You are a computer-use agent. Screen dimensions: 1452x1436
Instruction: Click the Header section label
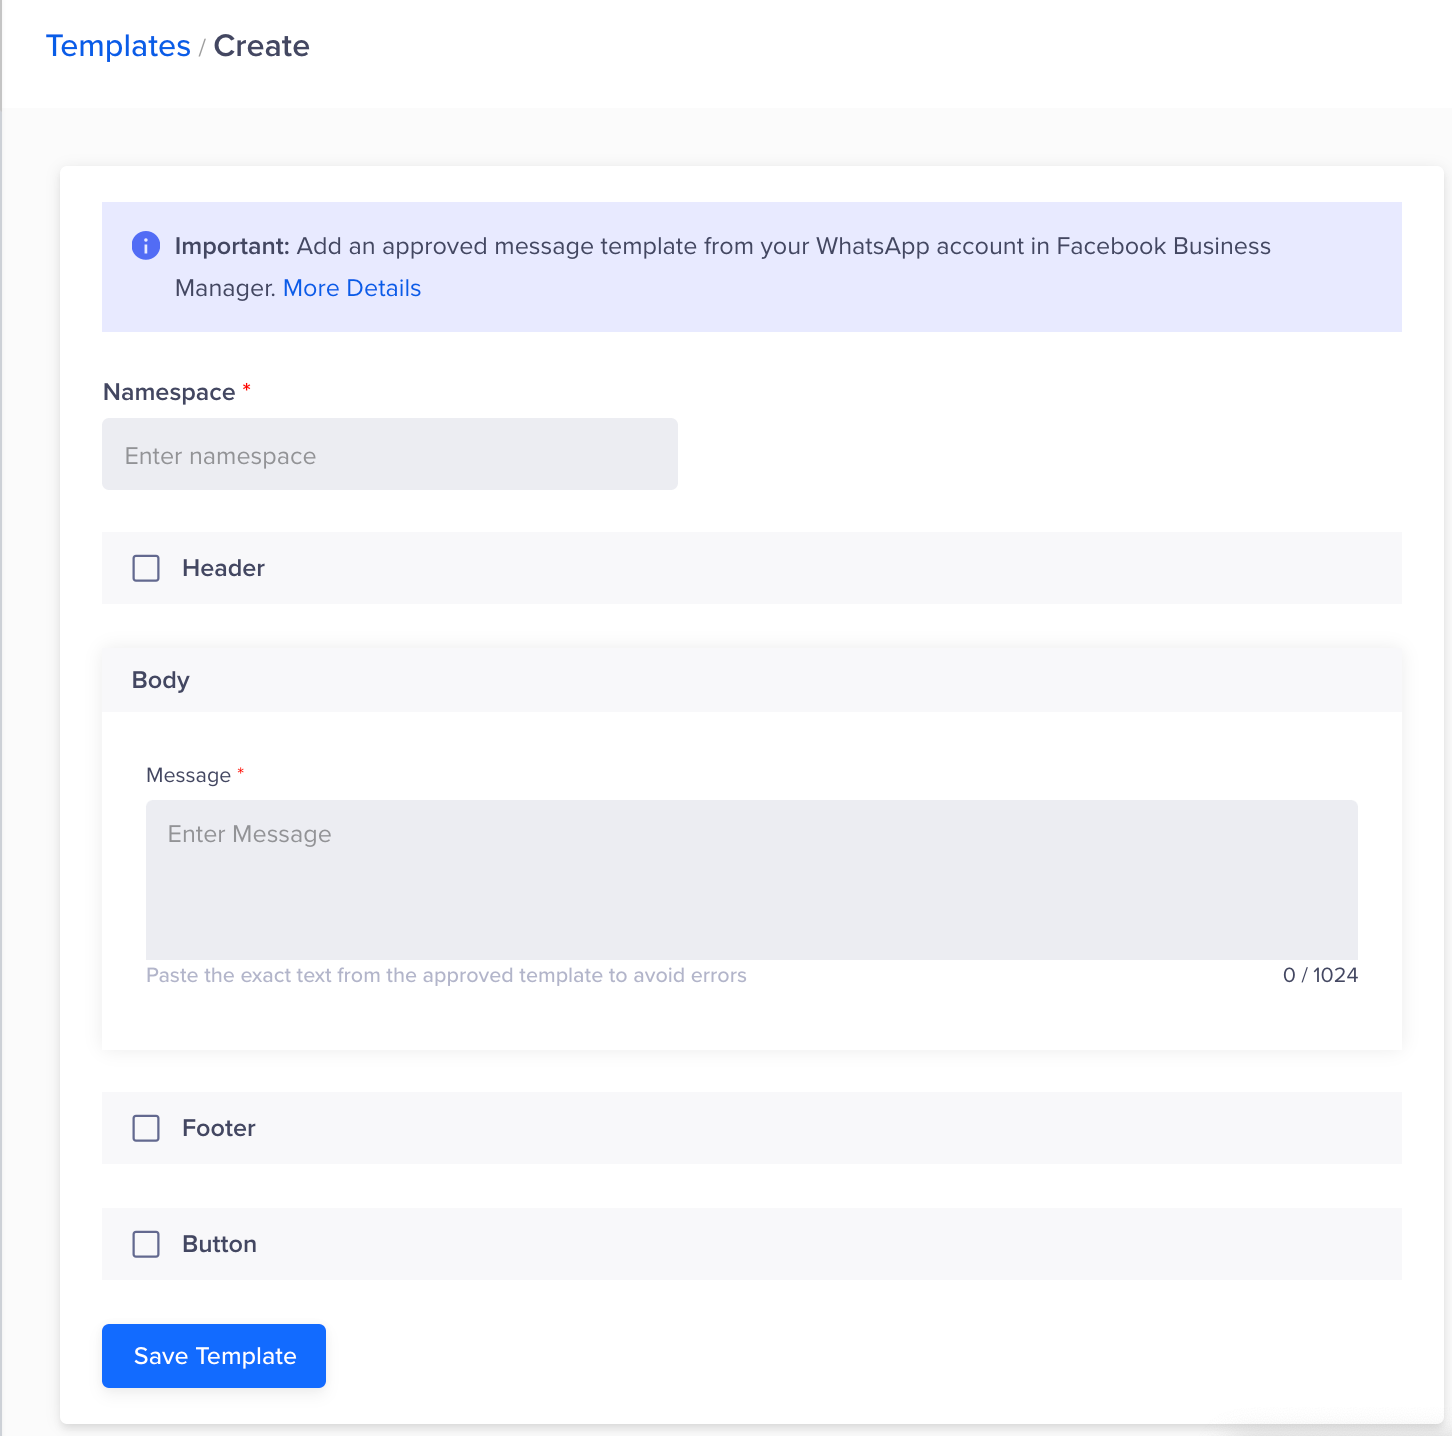(x=223, y=568)
